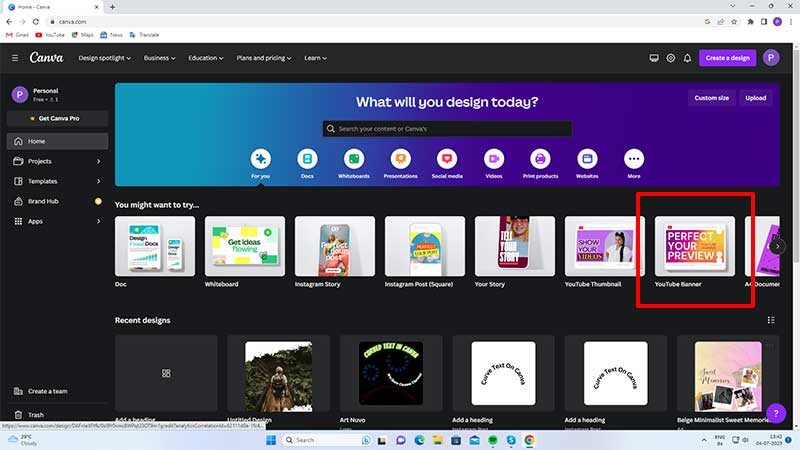Expand Templates arrow in sidebar
The image size is (800, 450).
(98, 181)
